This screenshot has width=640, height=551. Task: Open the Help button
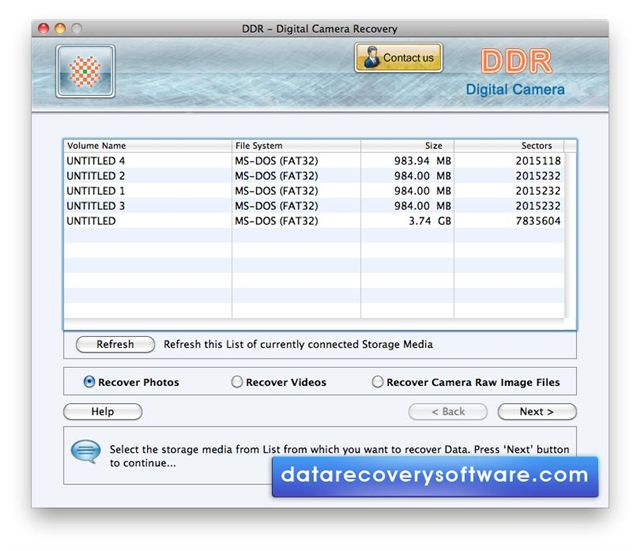[103, 411]
